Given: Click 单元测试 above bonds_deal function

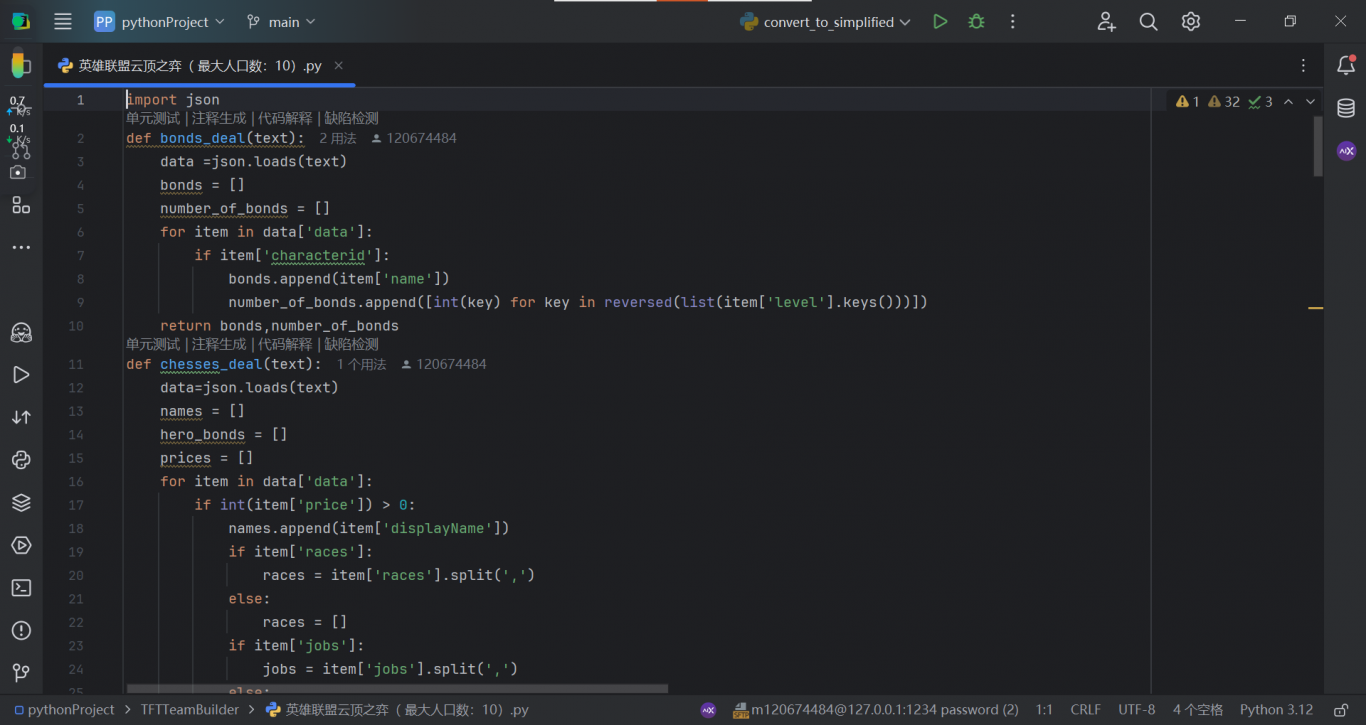Looking at the screenshot, I should (x=153, y=118).
